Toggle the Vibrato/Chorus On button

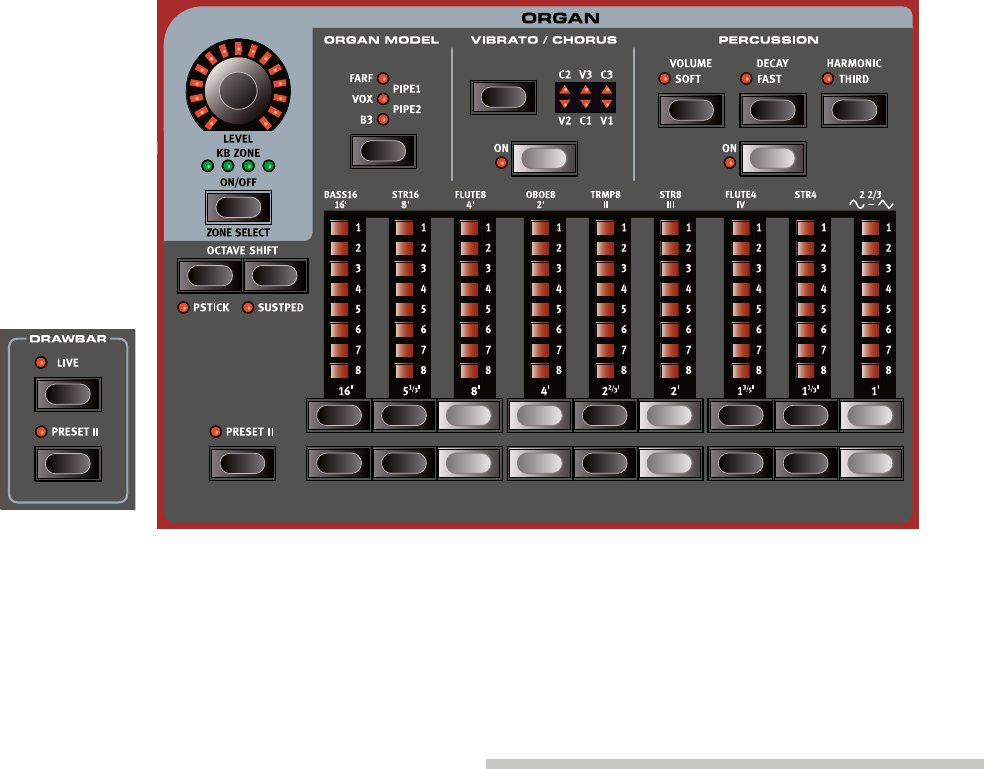click(x=544, y=159)
